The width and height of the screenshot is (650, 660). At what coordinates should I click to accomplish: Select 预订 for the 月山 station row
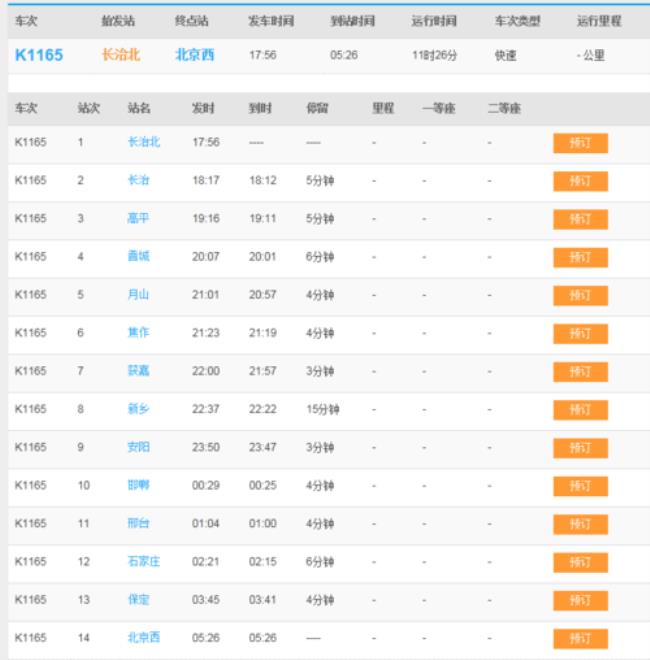[x=580, y=295]
